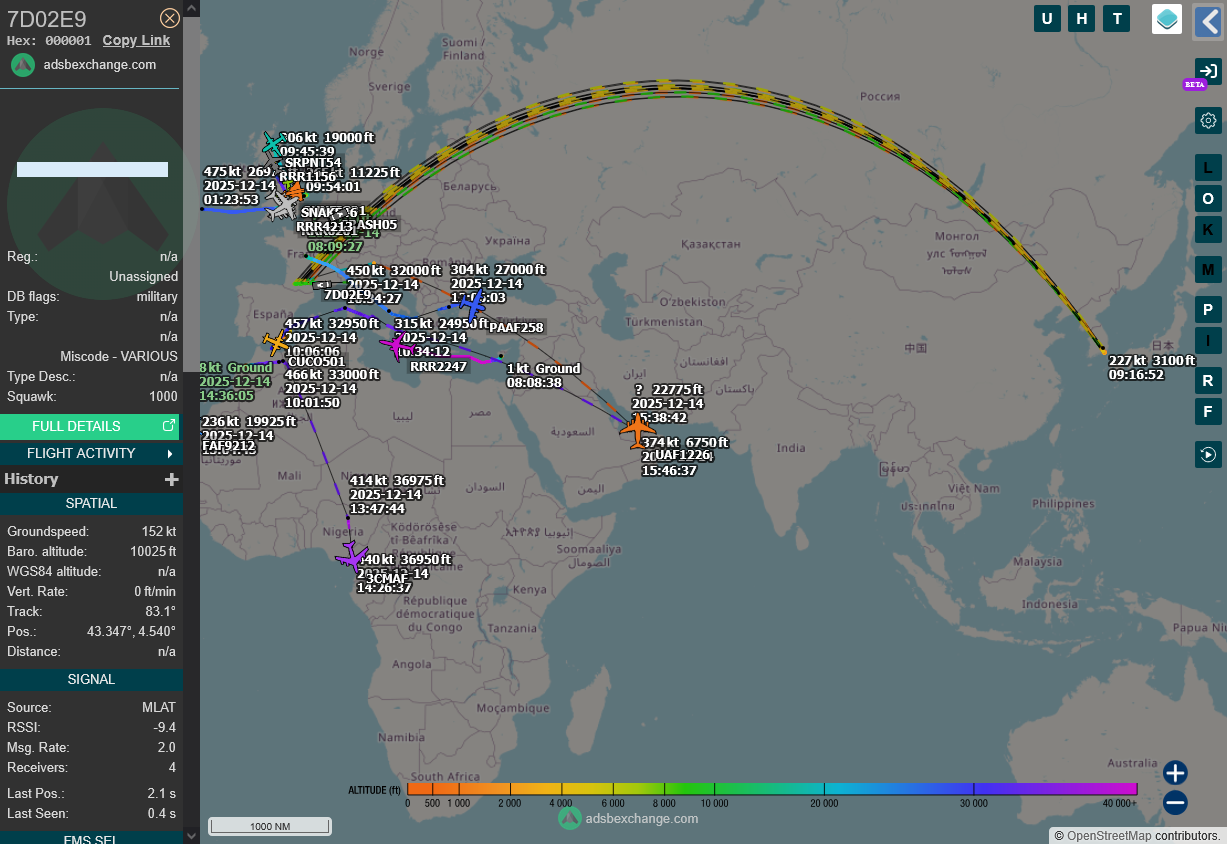Viewport: 1227px width, 844px height.
Task: Click the login arrow icon
Action: coord(1208,71)
